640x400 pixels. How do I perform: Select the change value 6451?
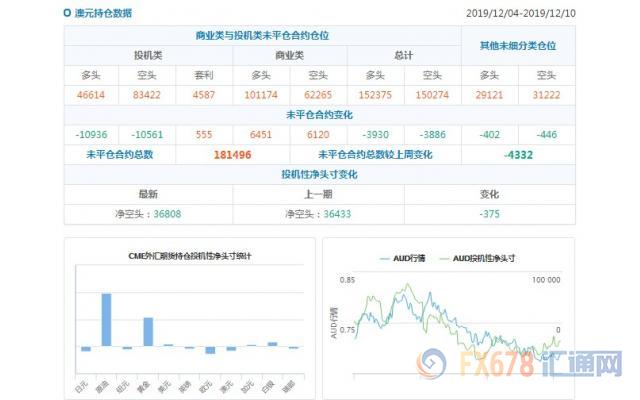pyautogui.click(x=261, y=135)
